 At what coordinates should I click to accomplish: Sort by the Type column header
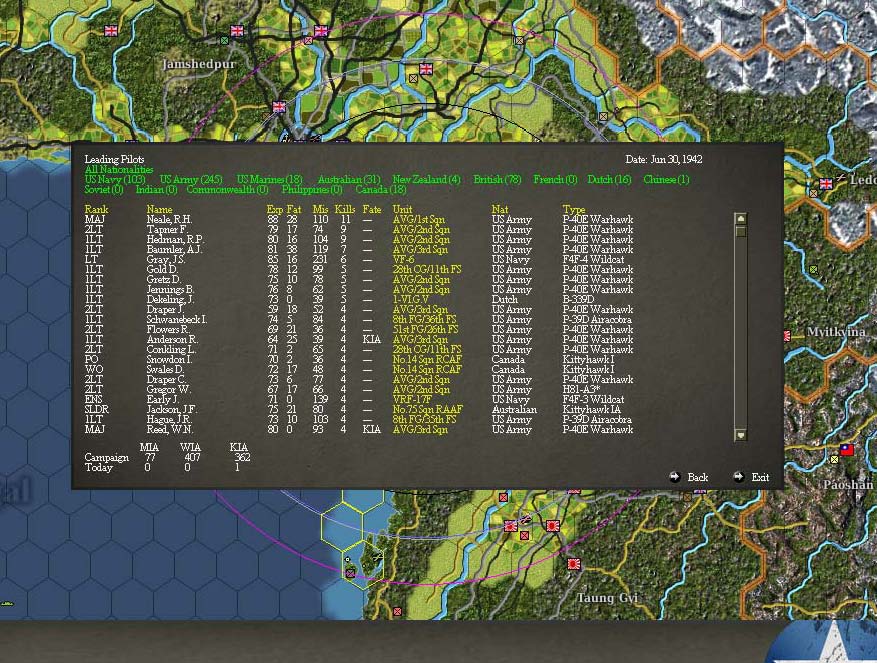coord(574,209)
